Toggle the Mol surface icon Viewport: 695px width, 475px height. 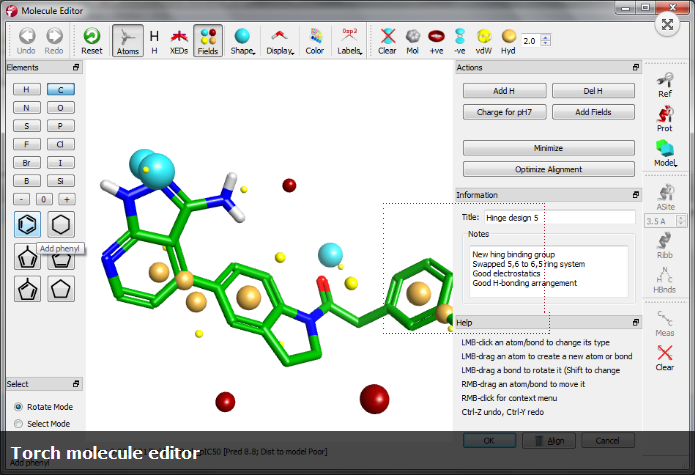click(x=413, y=41)
